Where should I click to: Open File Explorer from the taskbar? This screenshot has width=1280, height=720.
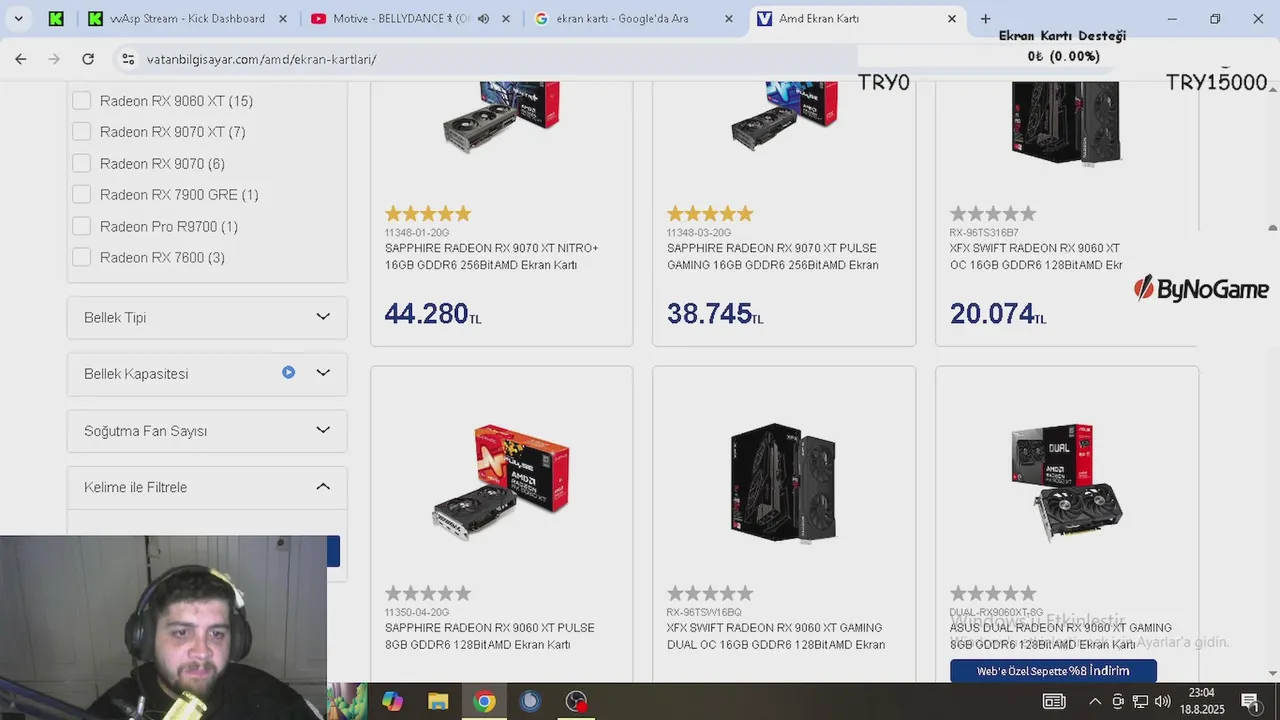(x=438, y=701)
